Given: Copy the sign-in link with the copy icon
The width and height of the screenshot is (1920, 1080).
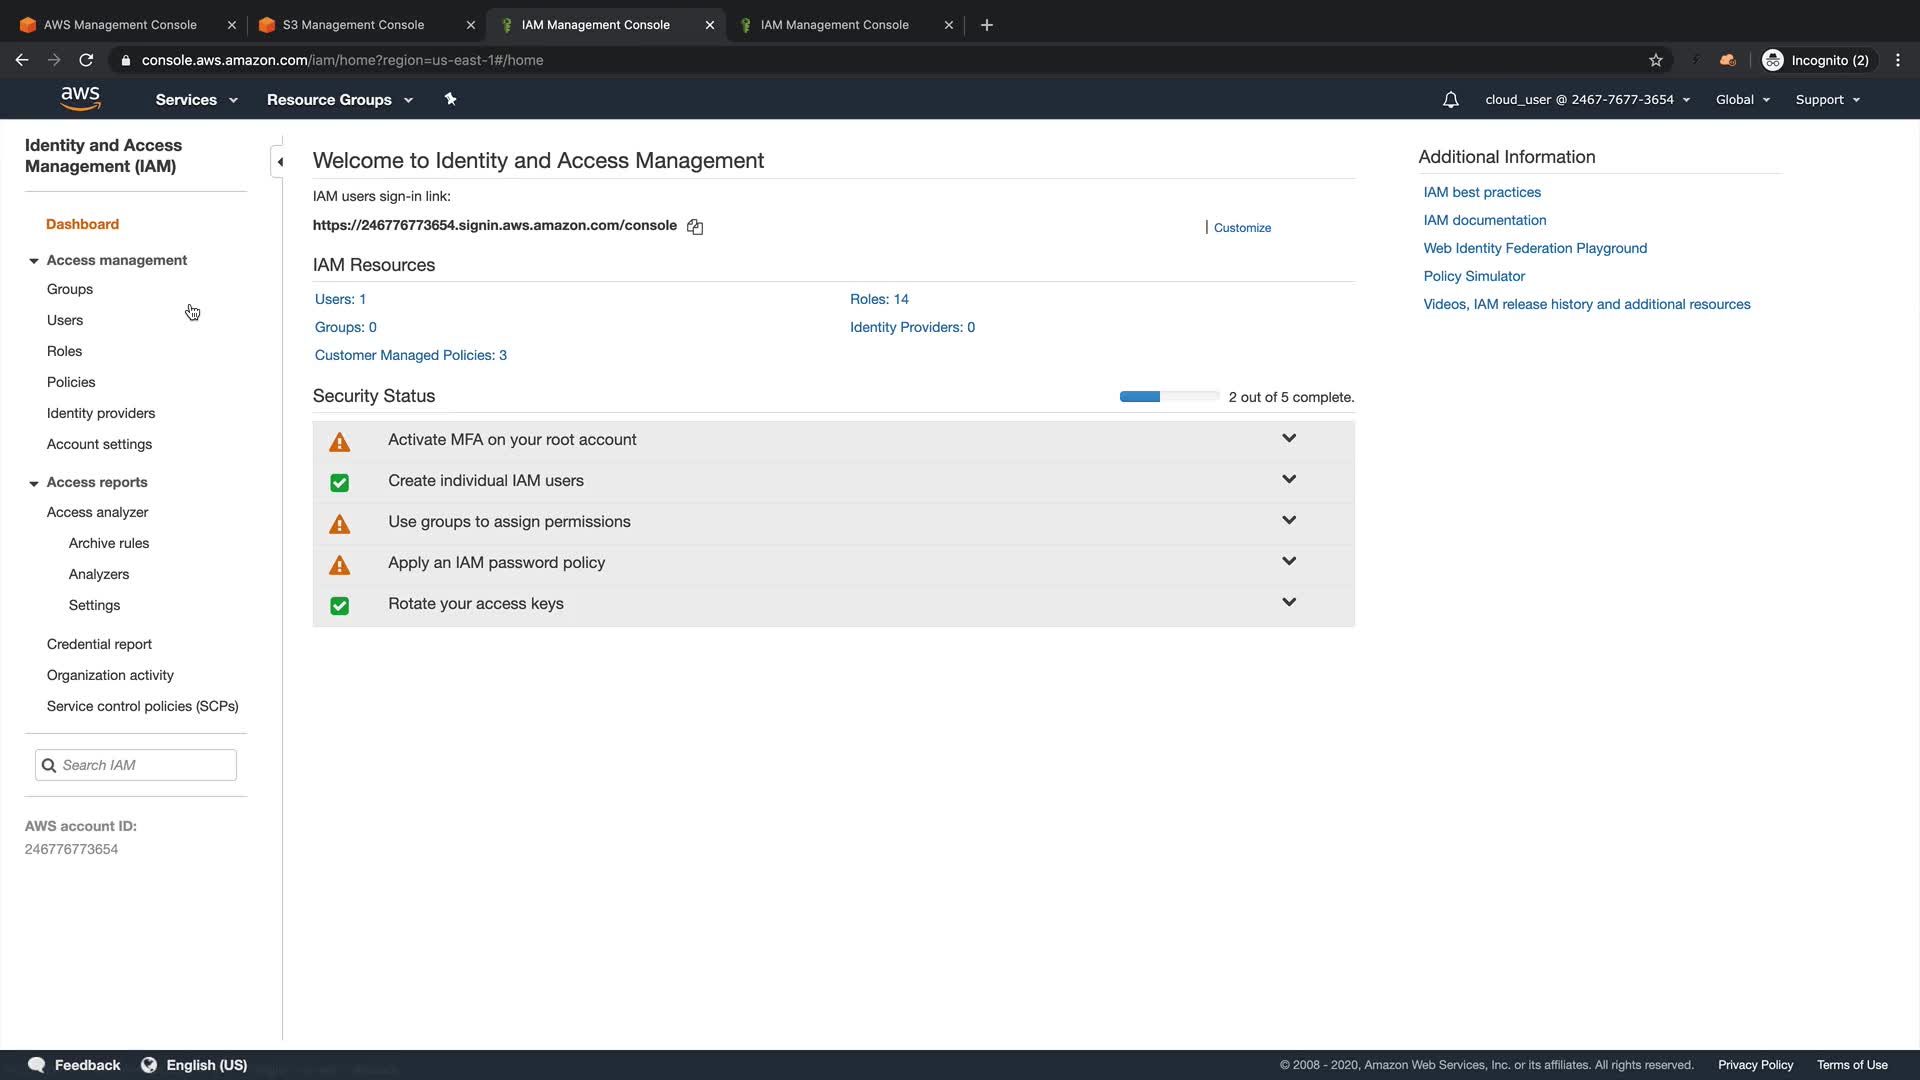Looking at the screenshot, I should [x=695, y=227].
